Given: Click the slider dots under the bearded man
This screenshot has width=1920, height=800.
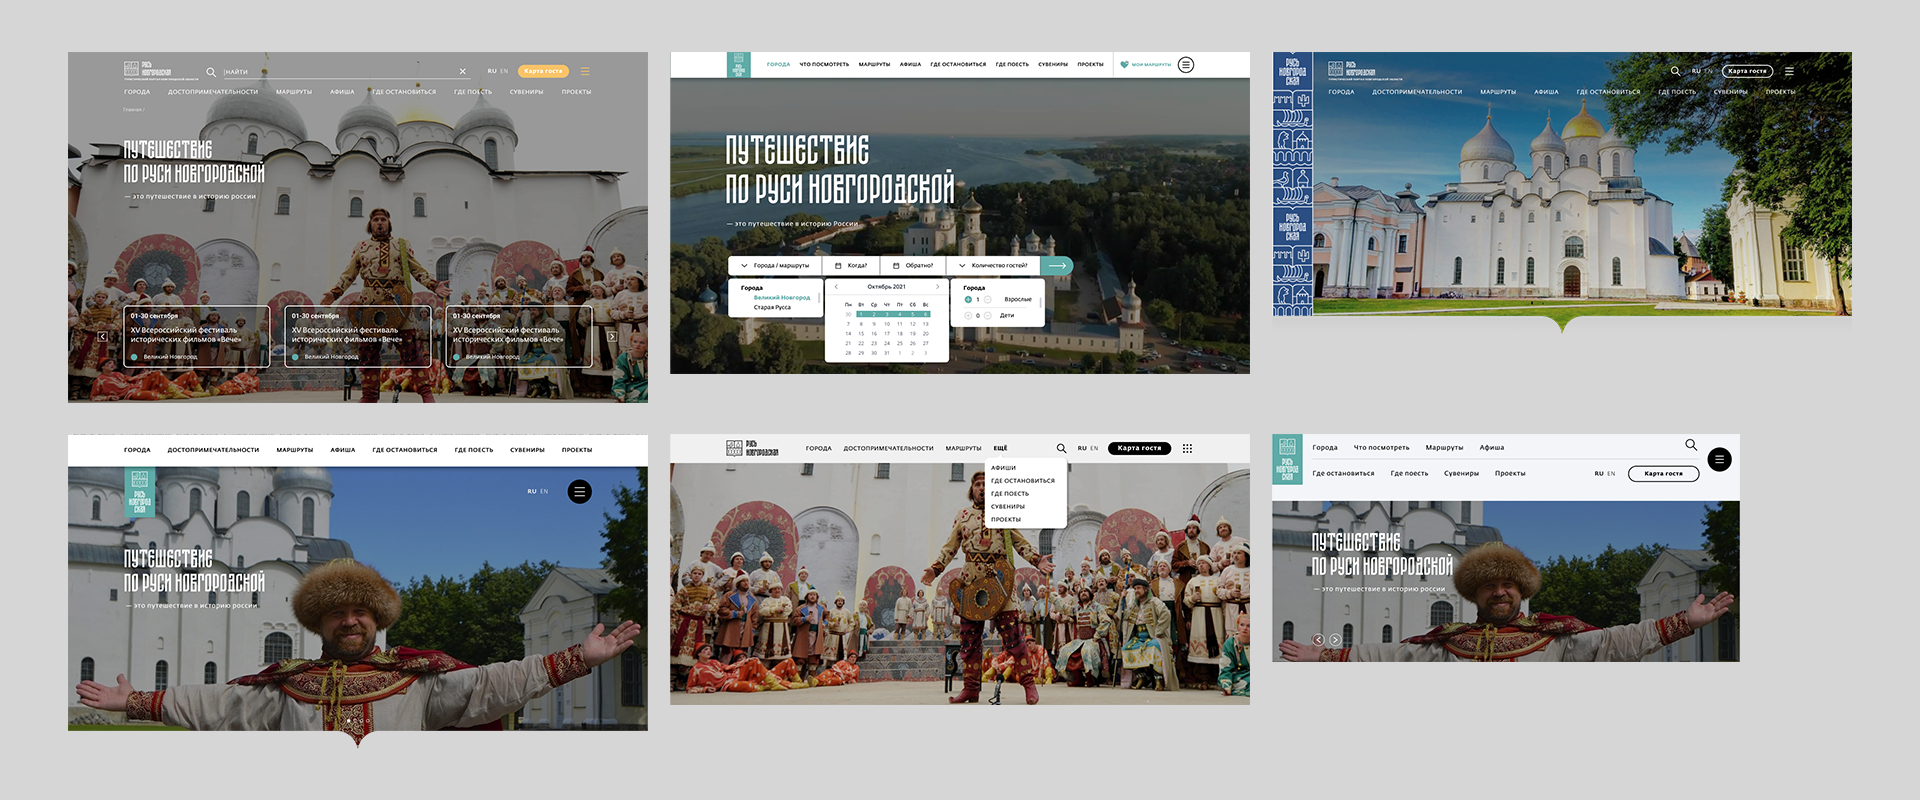Looking at the screenshot, I should point(358,720).
